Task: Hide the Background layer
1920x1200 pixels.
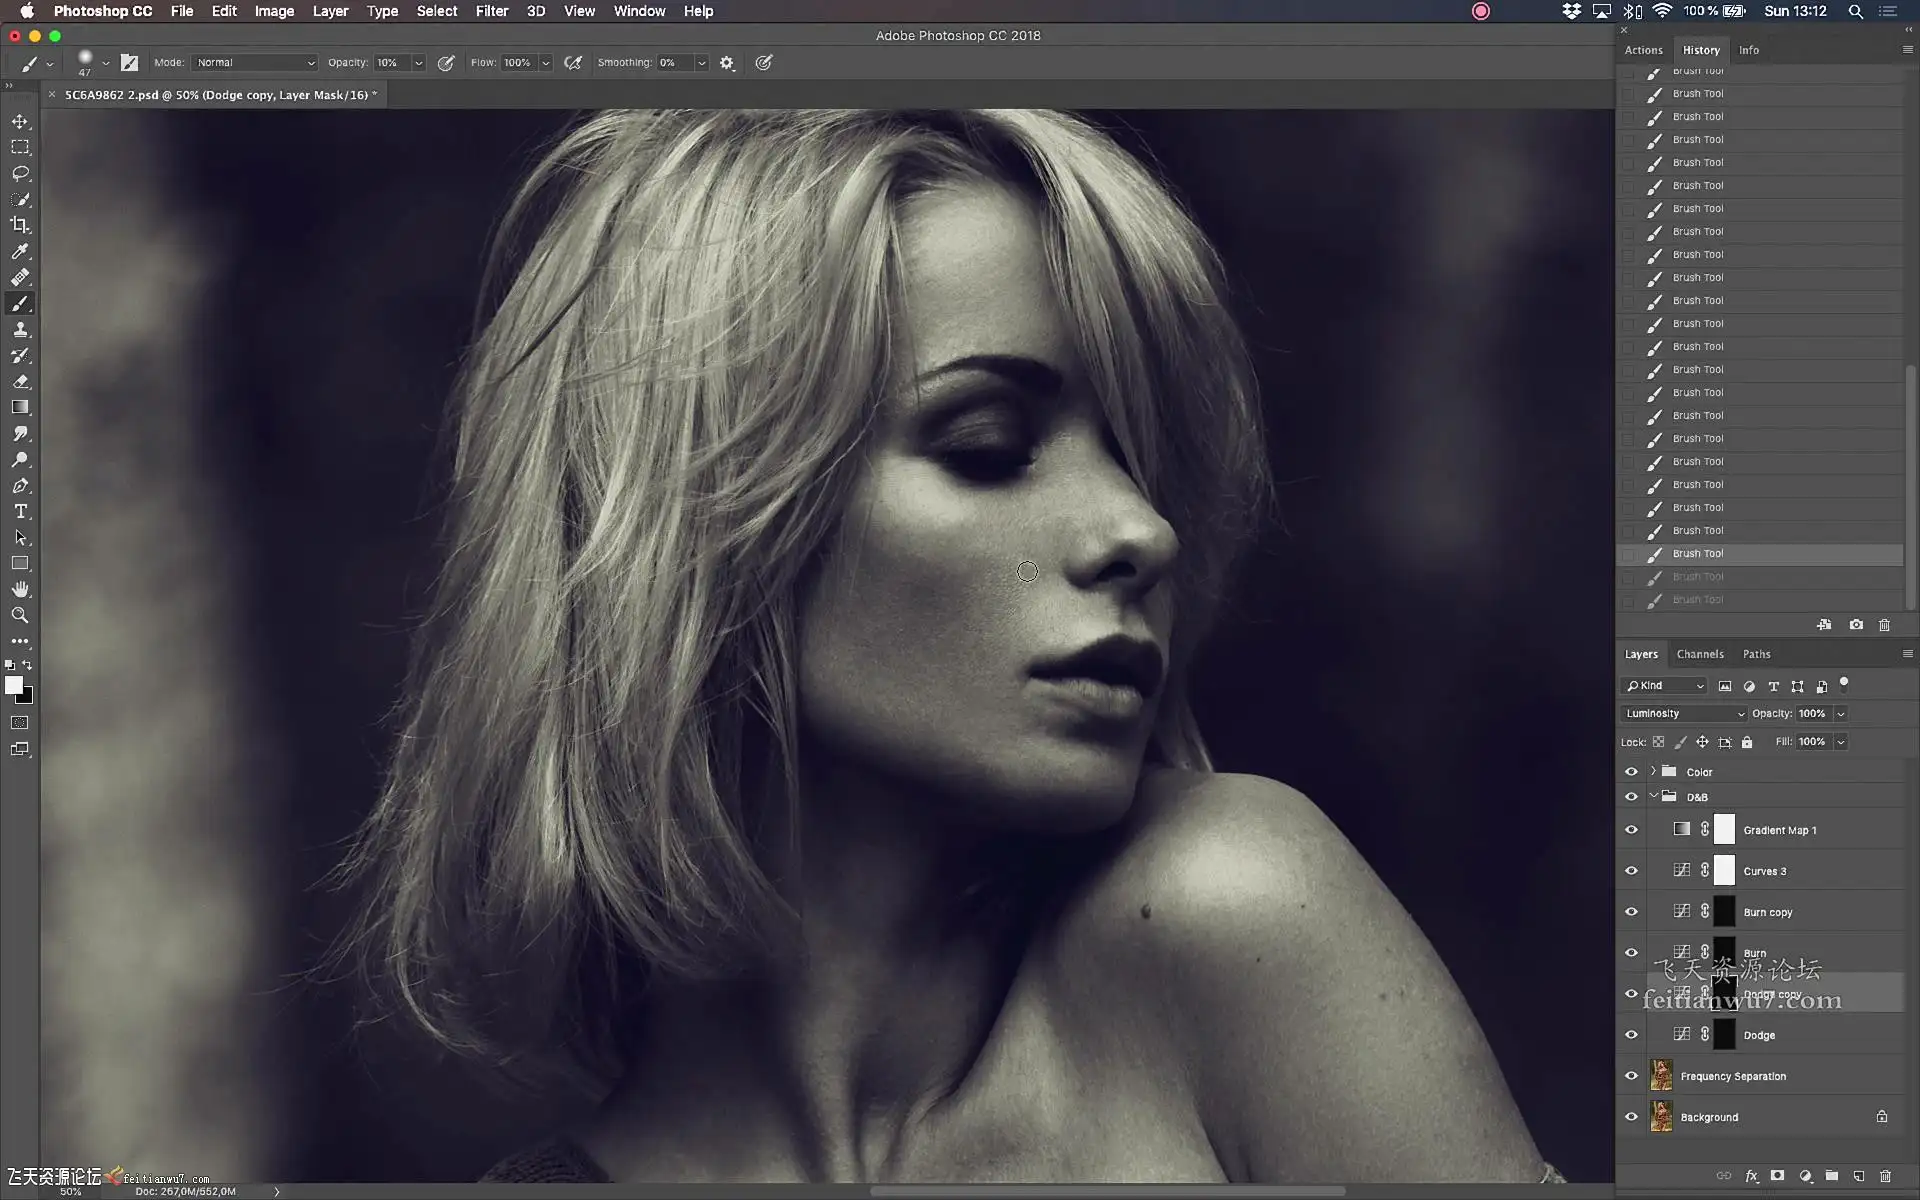Action: point(1631,1117)
